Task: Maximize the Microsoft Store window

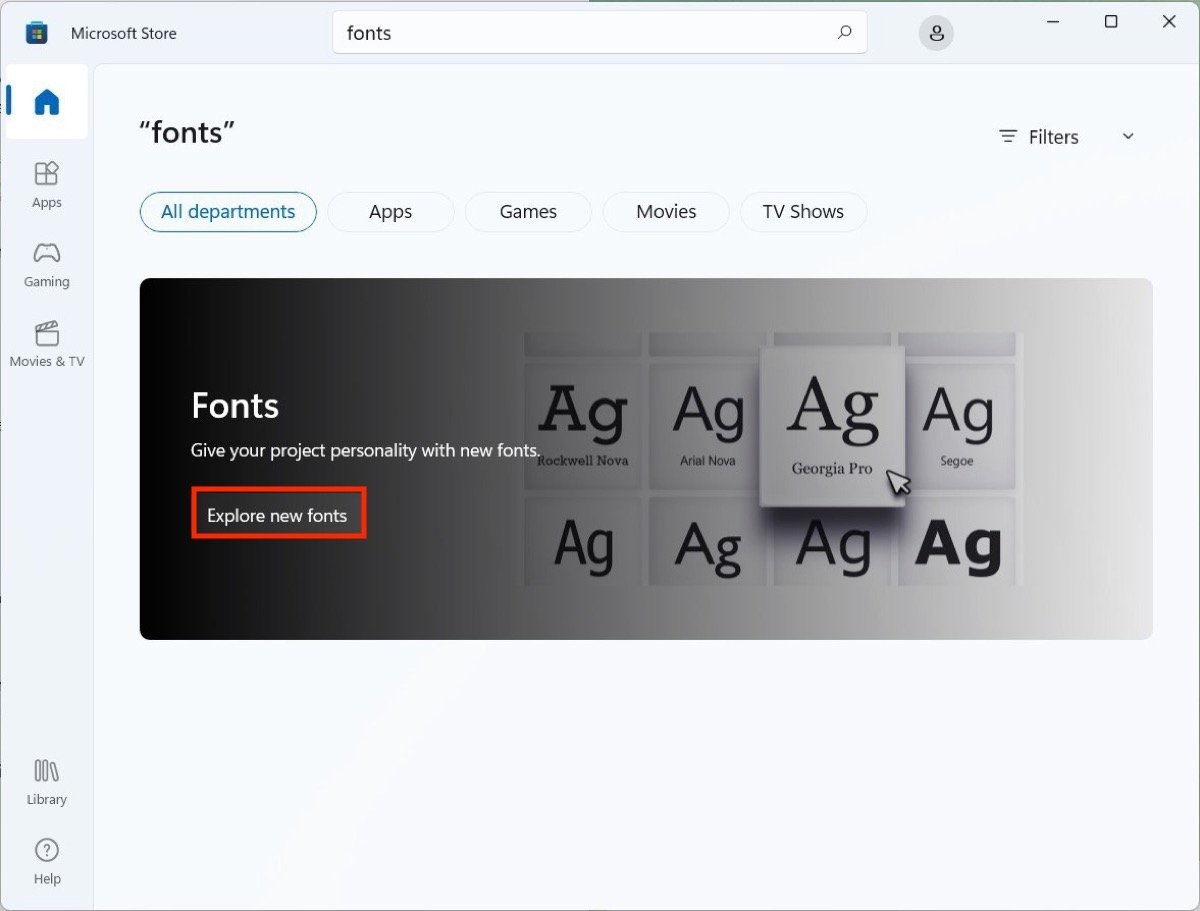Action: (x=1111, y=21)
